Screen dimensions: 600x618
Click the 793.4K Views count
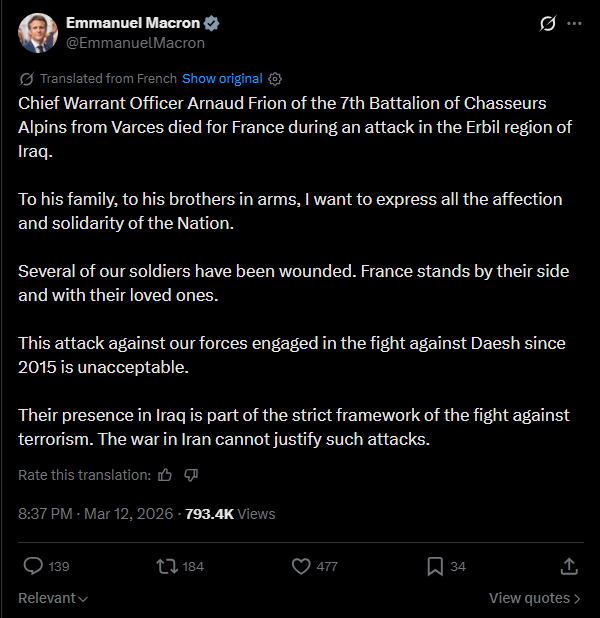click(230, 514)
